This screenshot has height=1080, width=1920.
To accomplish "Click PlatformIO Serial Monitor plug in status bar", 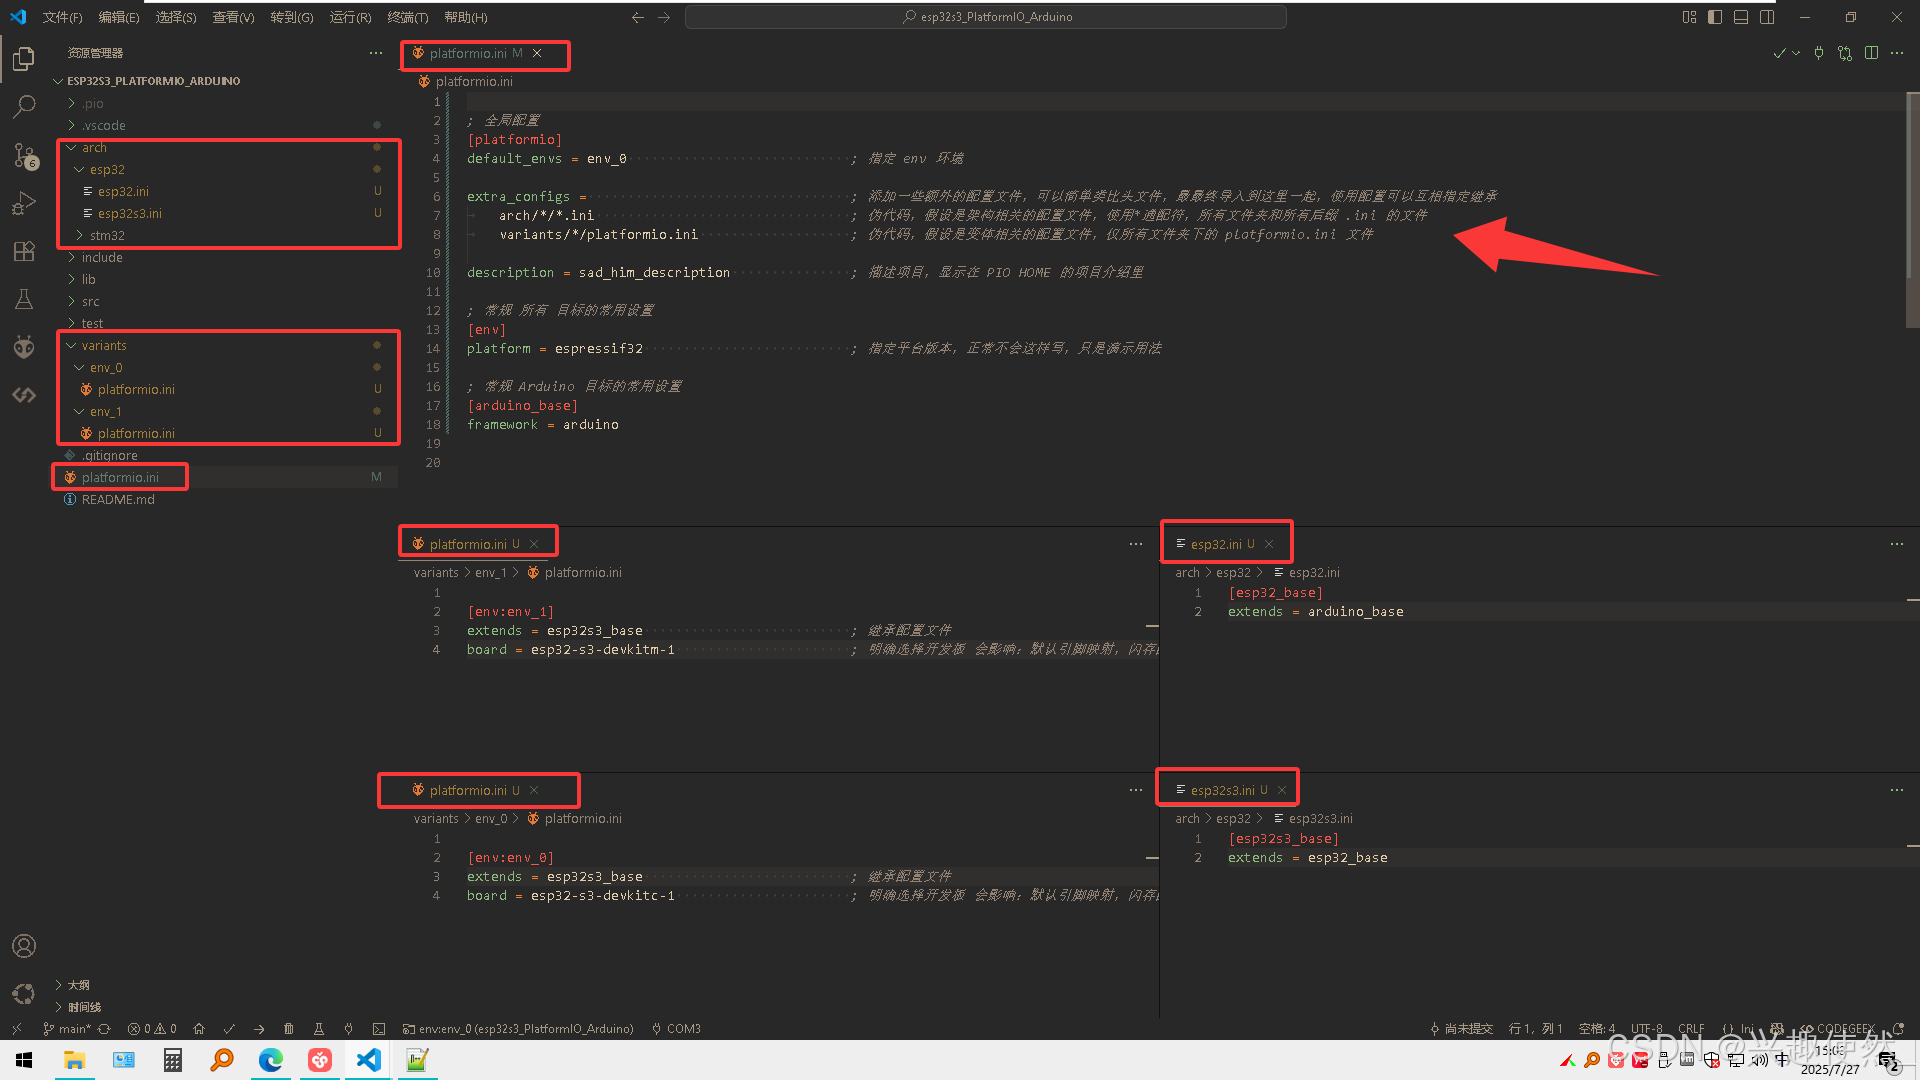I will point(348,1028).
